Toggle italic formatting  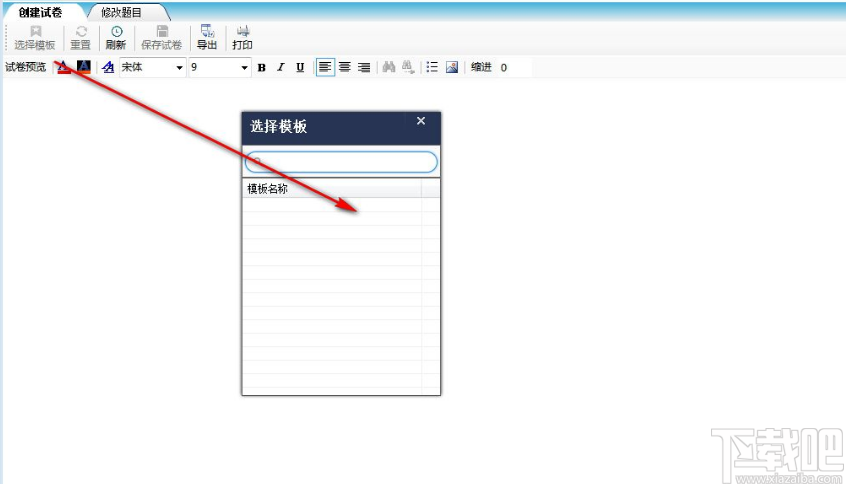click(281, 67)
